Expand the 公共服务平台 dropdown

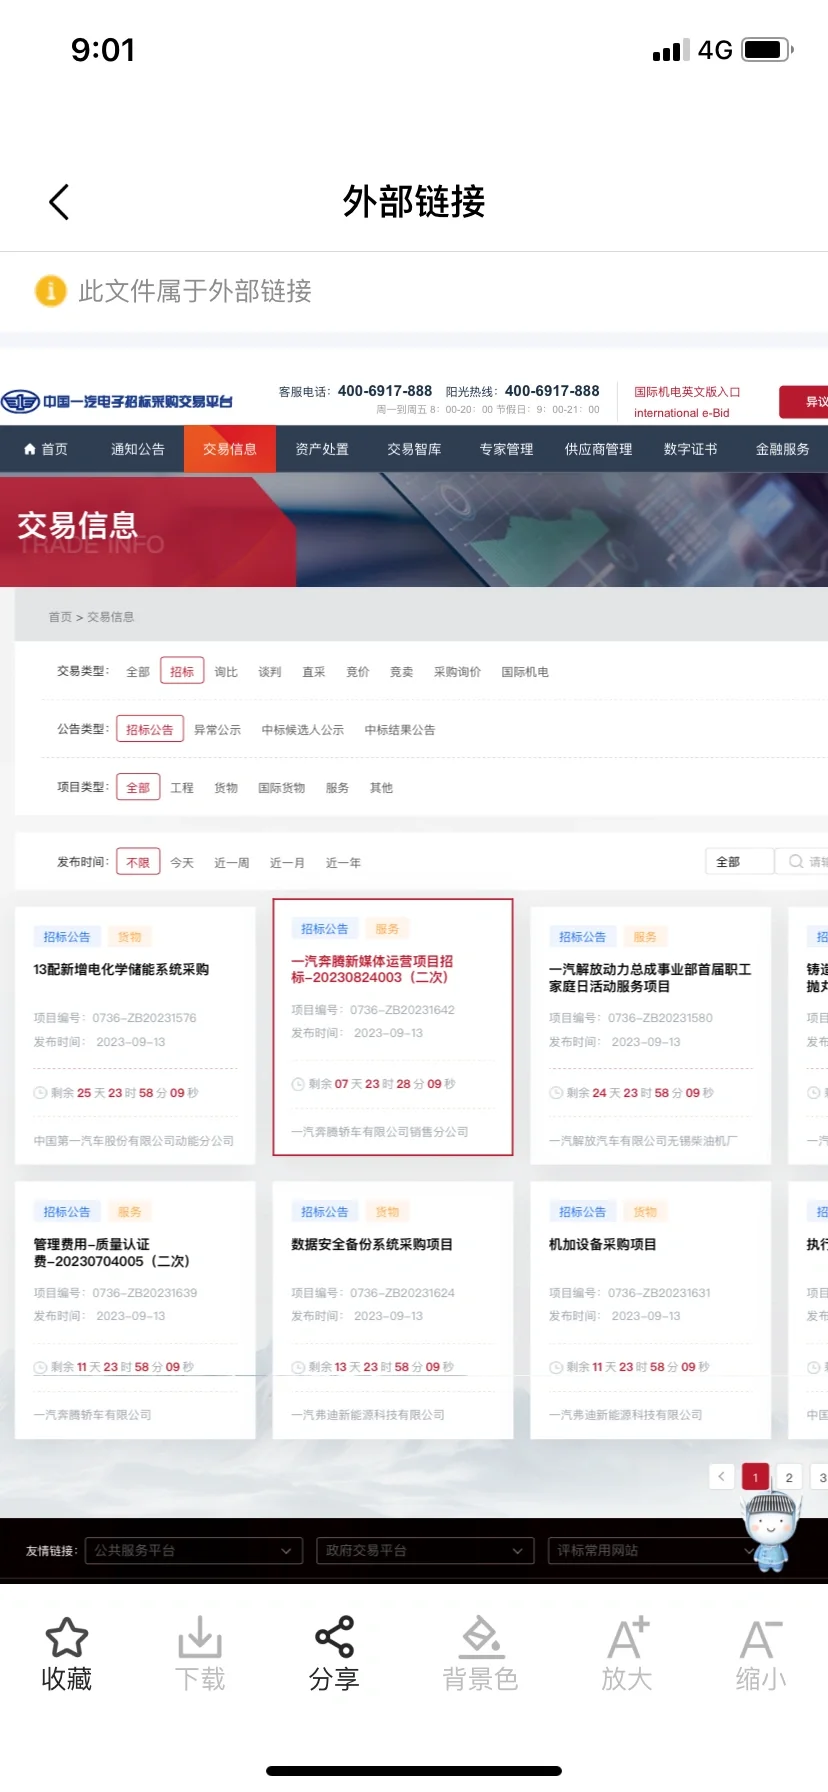pos(194,1550)
